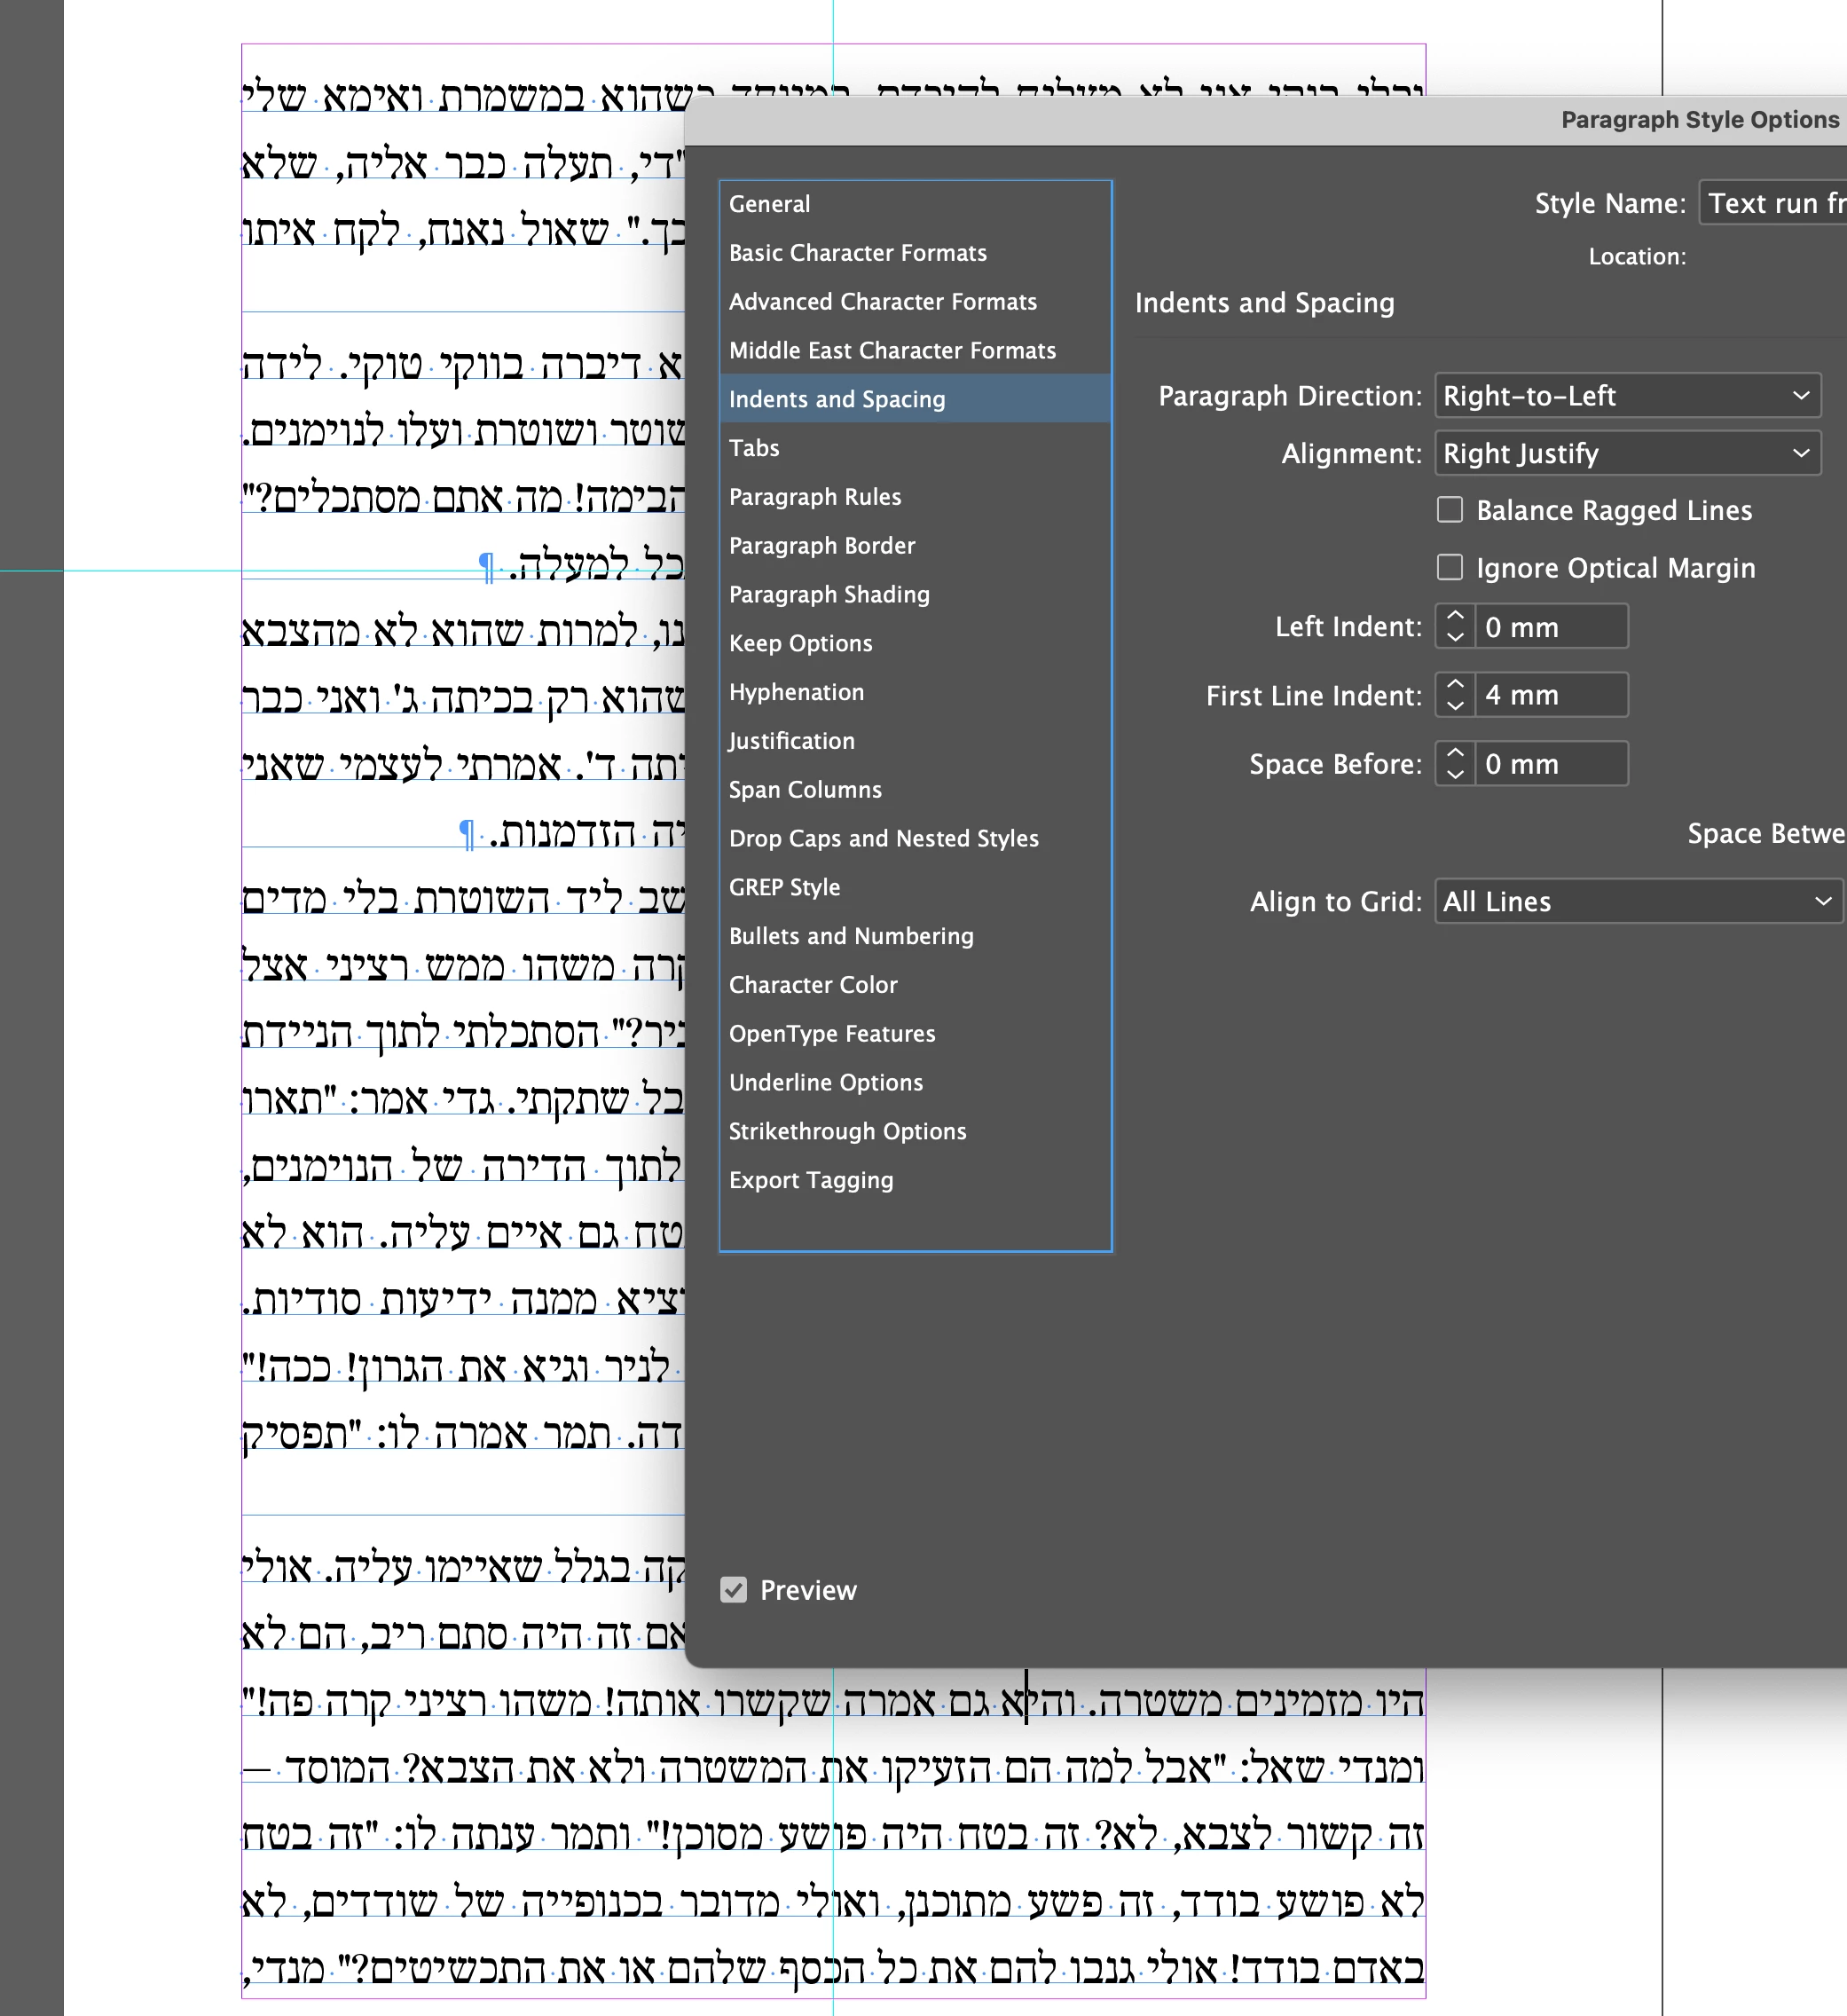Uncheck the Preview checkbox
Viewport: 1847px width, 2016px height.
click(733, 1590)
